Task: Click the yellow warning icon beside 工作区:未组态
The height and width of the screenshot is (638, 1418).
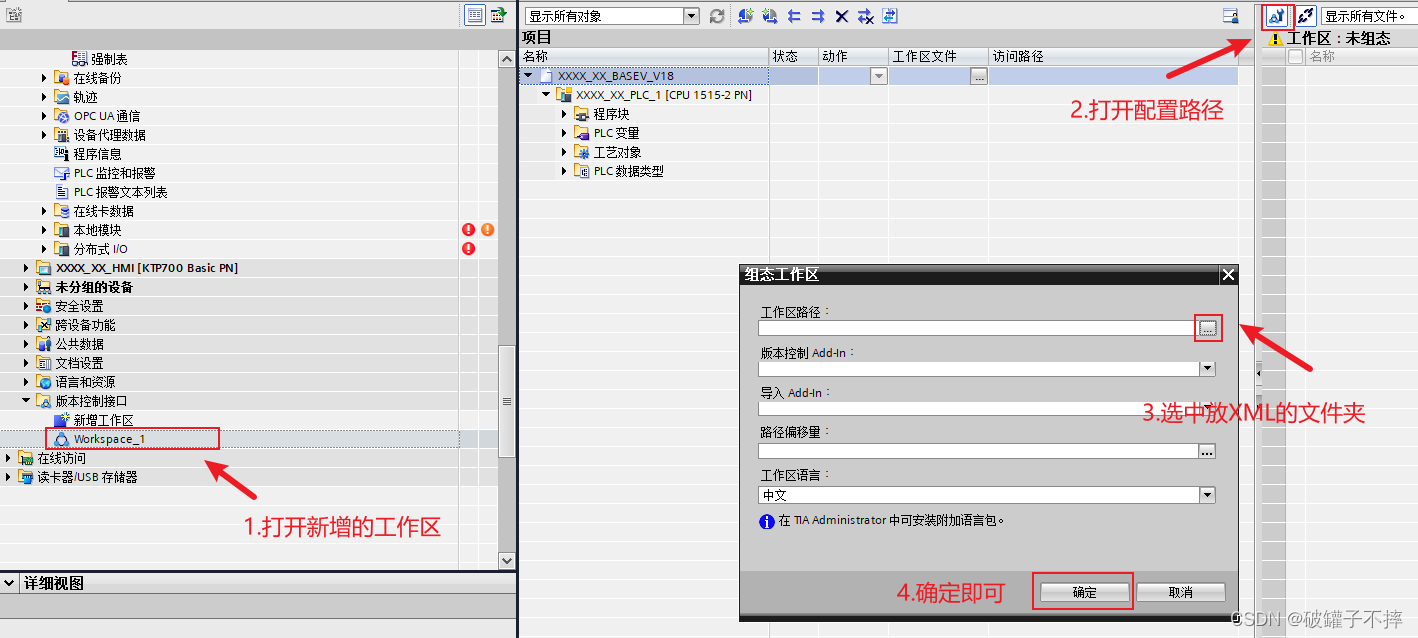Action: [1275, 39]
